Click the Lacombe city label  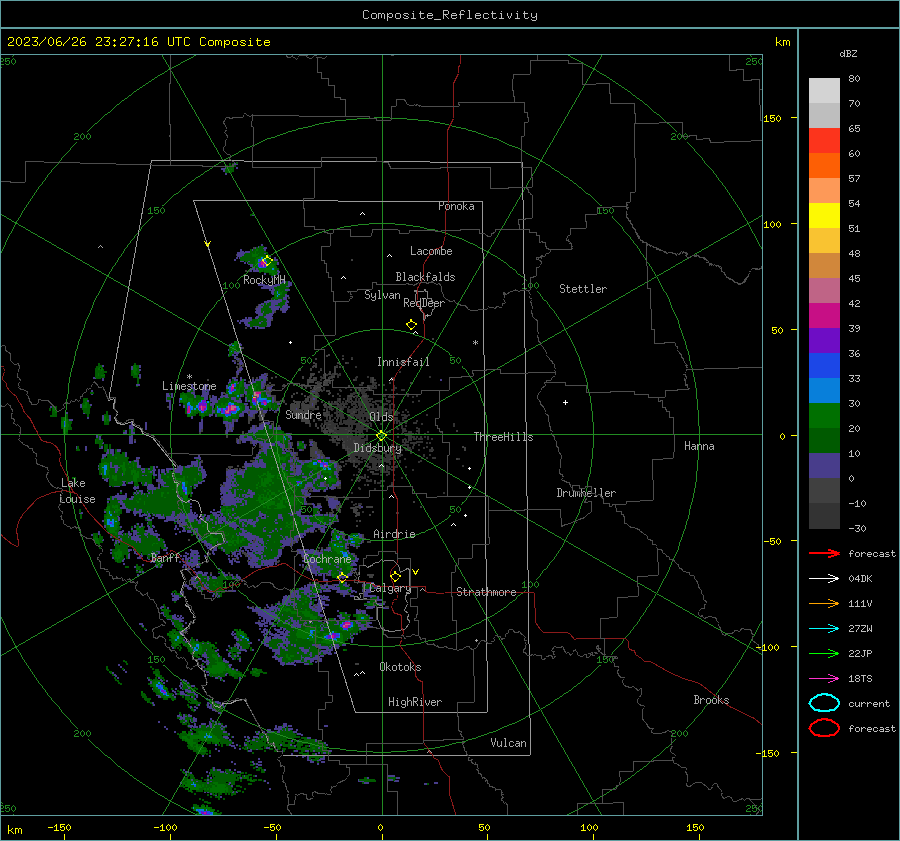click(x=431, y=251)
